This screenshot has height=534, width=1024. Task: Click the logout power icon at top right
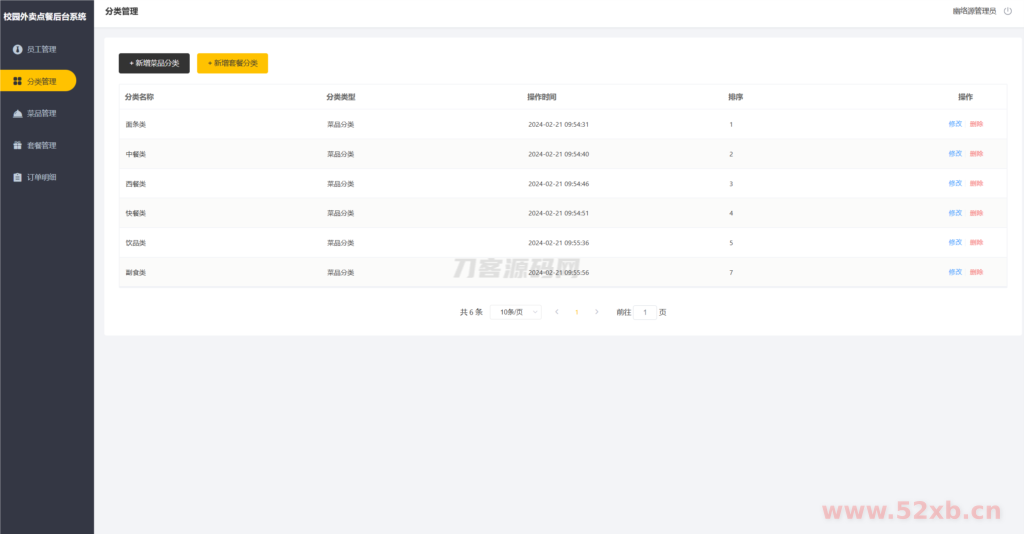(x=1007, y=11)
